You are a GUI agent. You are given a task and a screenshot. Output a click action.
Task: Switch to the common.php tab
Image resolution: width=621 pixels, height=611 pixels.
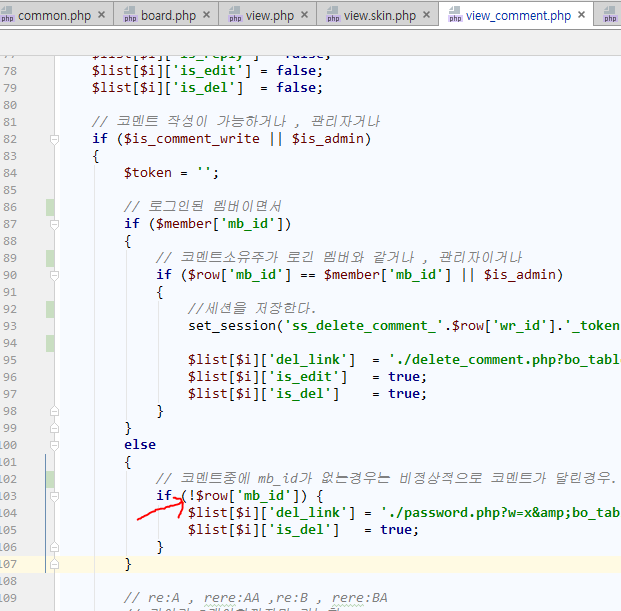pyautogui.click(x=55, y=16)
